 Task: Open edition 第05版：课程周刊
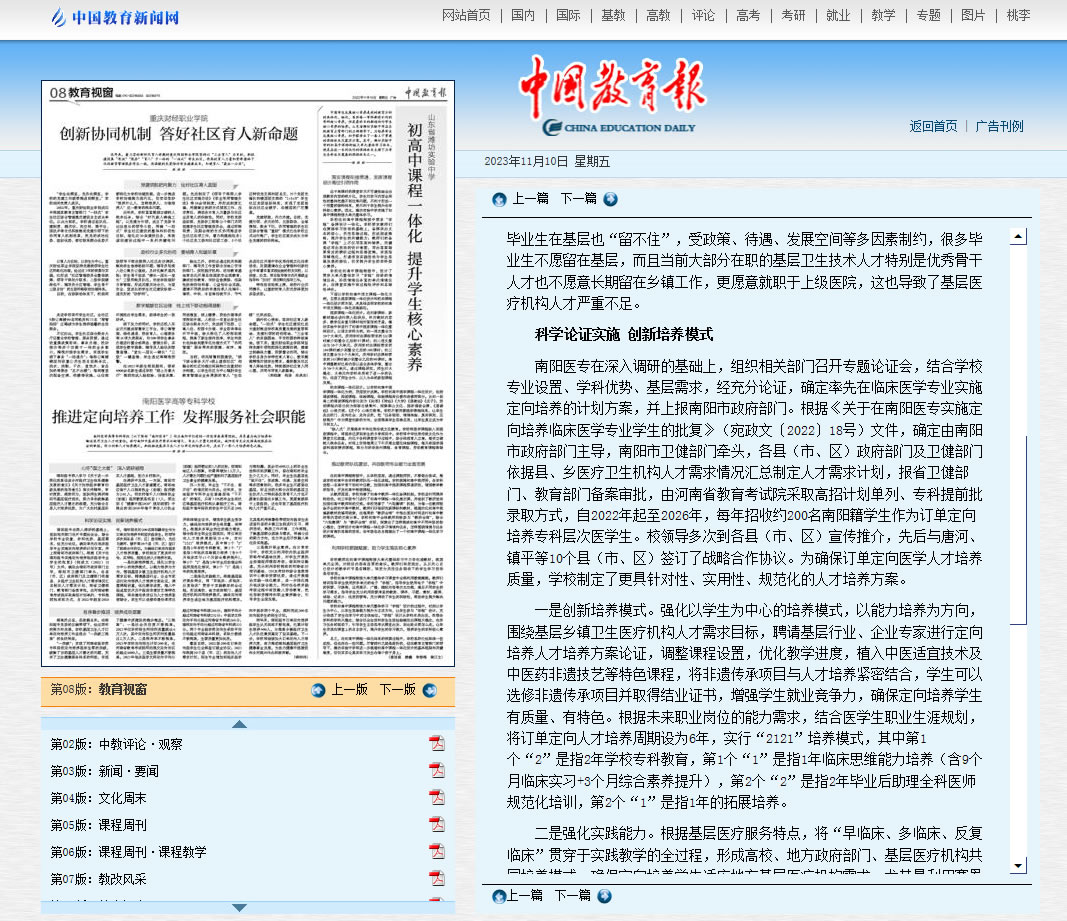coord(99,825)
